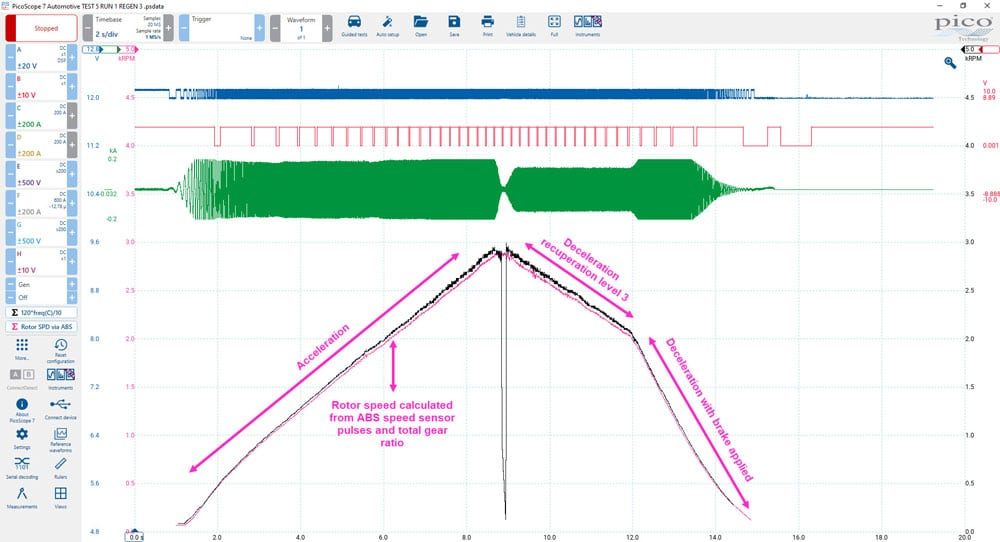The width and height of the screenshot is (1000, 542).
Task: Print the current view
Action: [487, 26]
